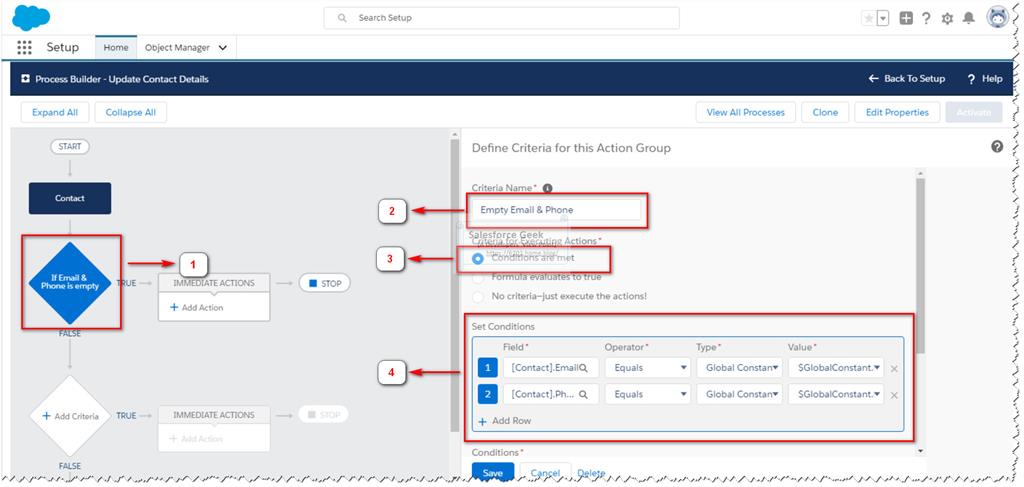Open Value dropdown for row 1
1024x487 pixels.
[x=837, y=368]
